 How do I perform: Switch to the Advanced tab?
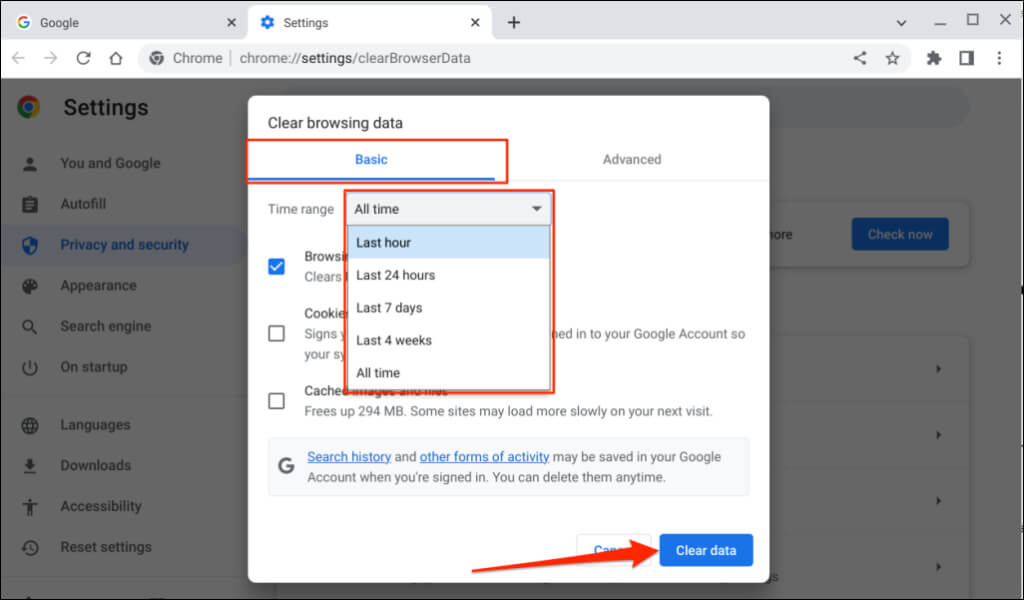click(x=632, y=159)
